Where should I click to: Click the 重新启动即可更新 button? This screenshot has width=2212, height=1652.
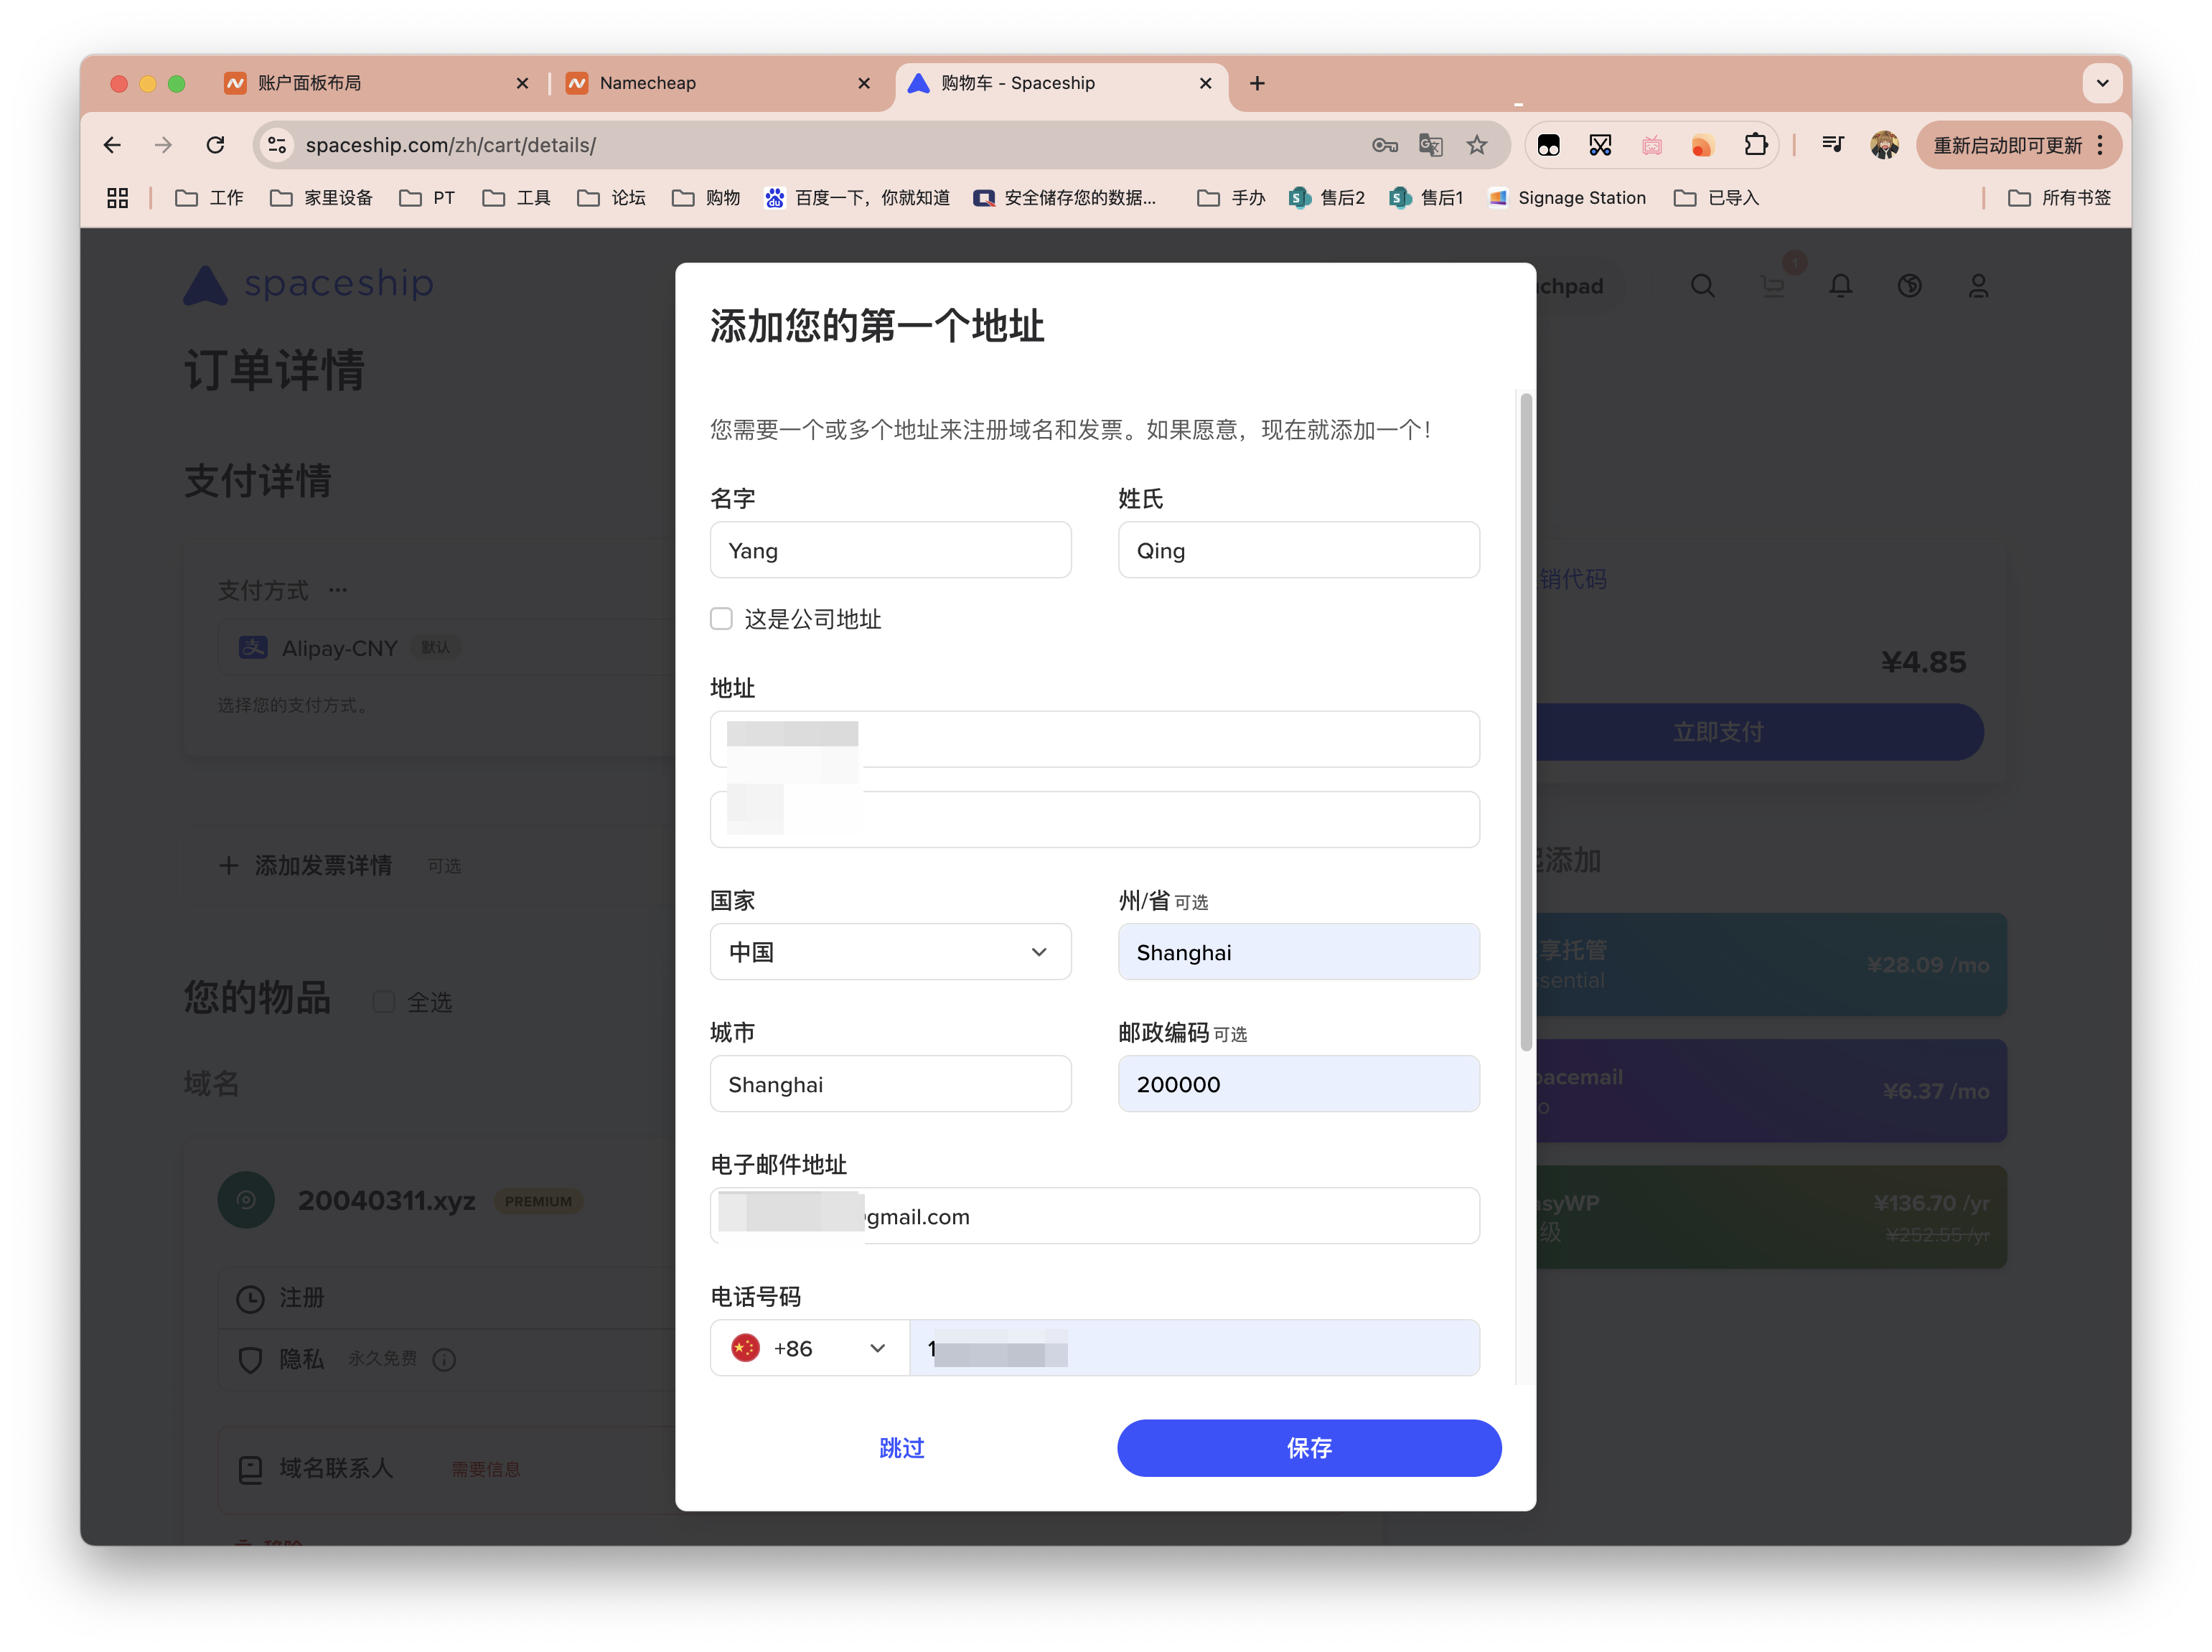[2007, 145]
